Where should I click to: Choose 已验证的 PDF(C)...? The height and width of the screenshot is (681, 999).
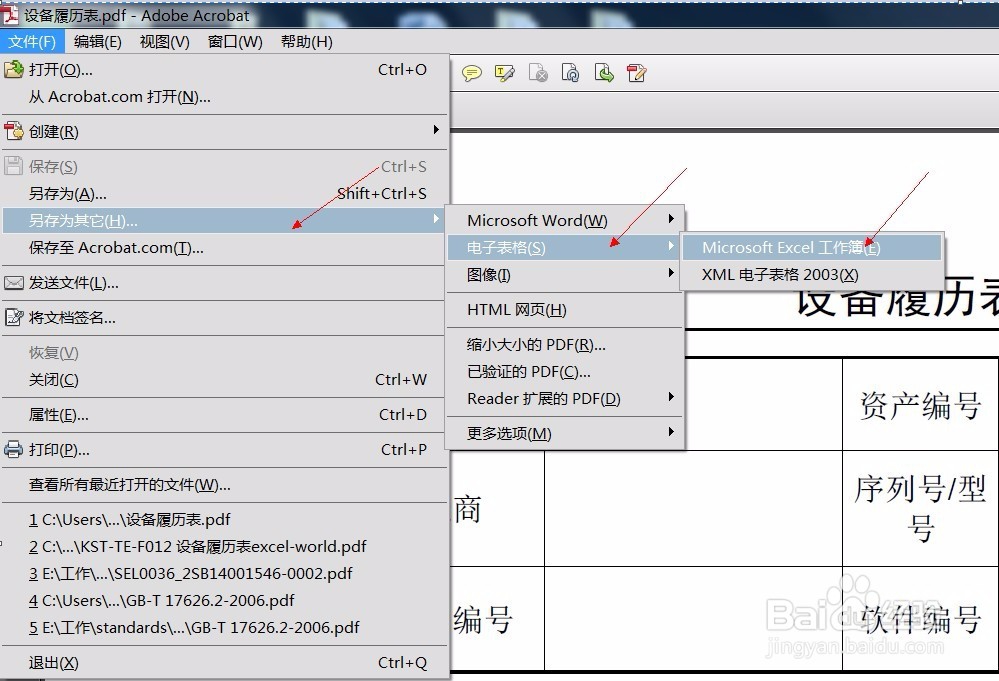[565, 371]
